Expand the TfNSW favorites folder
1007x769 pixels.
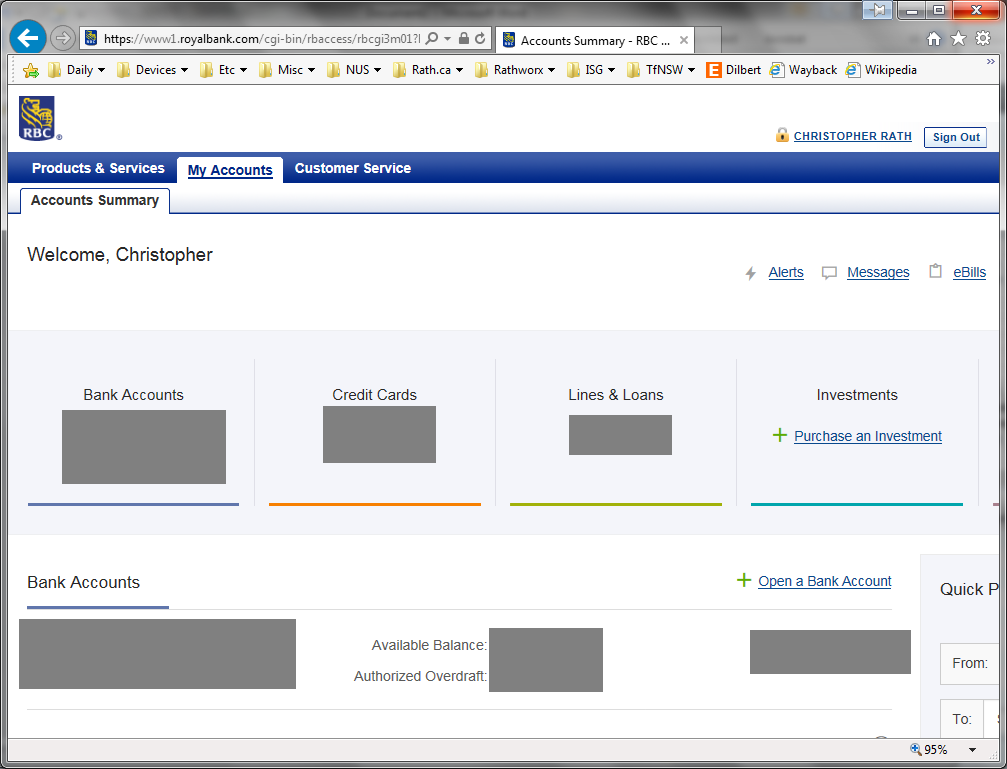click(x=661, y=70)
